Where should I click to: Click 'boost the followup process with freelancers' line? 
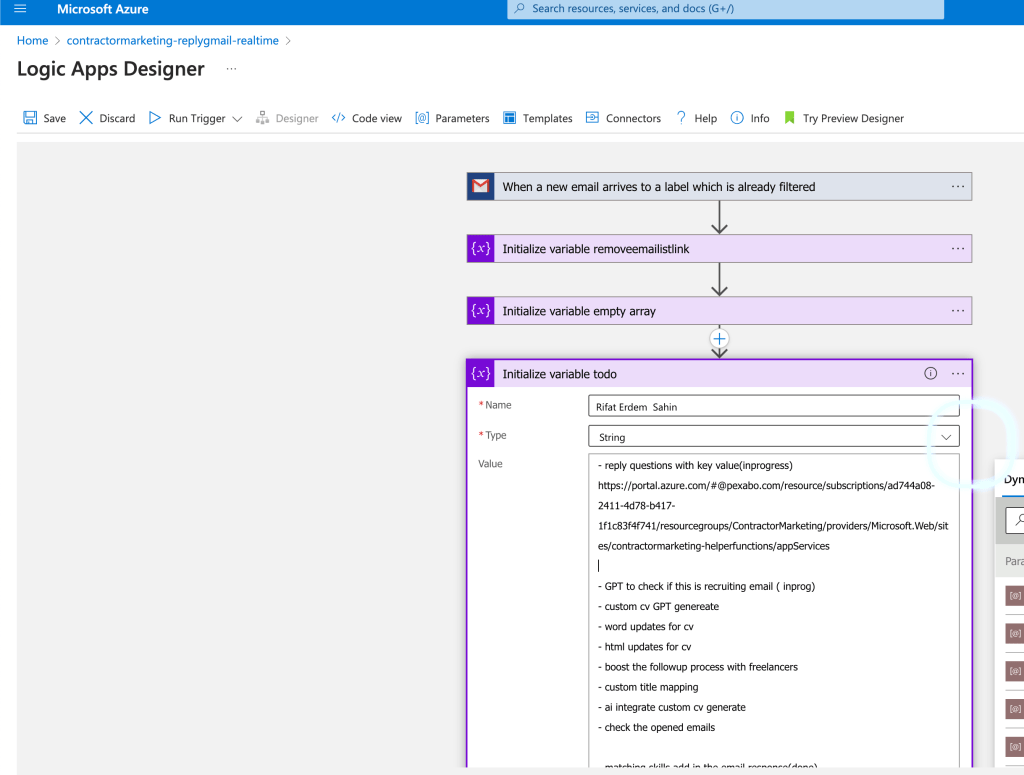coord(697,667)
